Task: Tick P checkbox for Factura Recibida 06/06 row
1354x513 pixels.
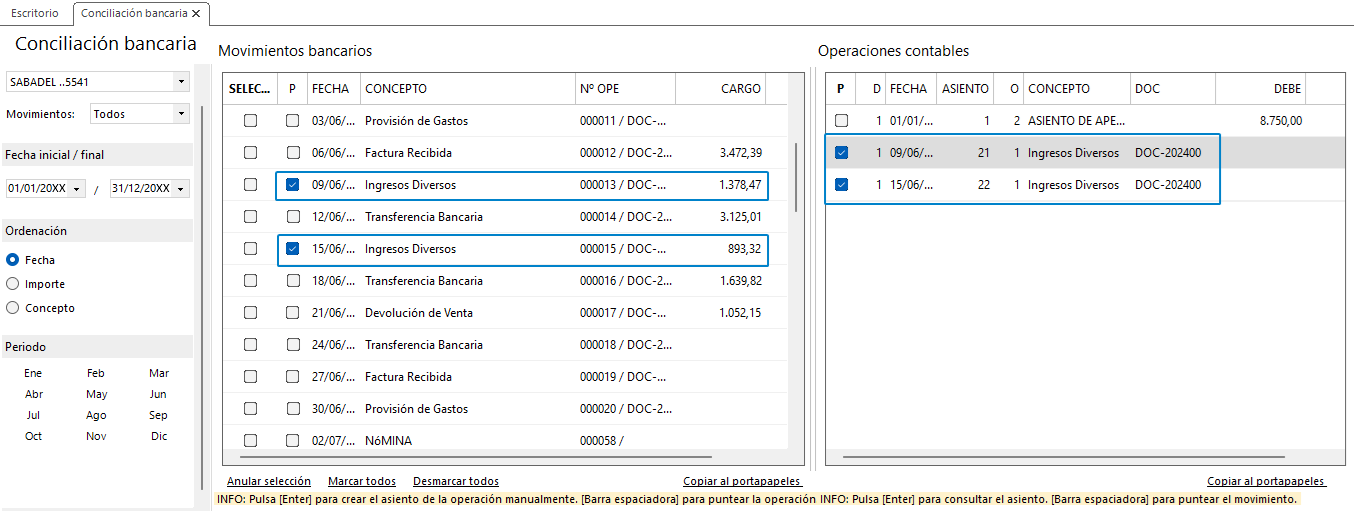Action: point(293,153)
